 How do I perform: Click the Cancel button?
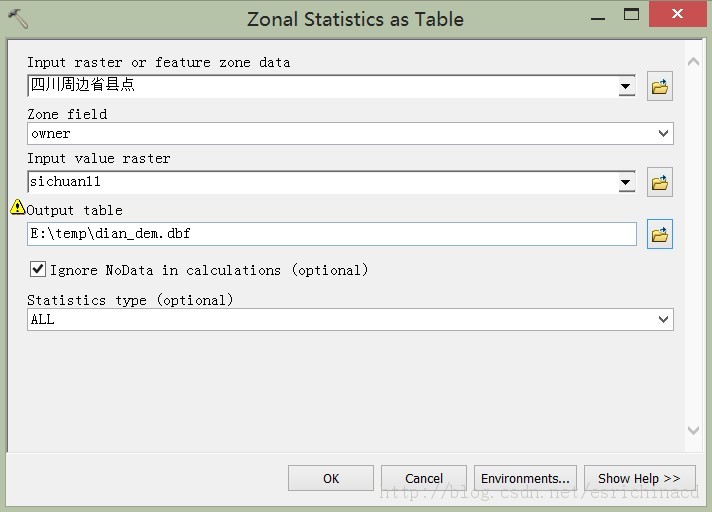pos(424,478)
